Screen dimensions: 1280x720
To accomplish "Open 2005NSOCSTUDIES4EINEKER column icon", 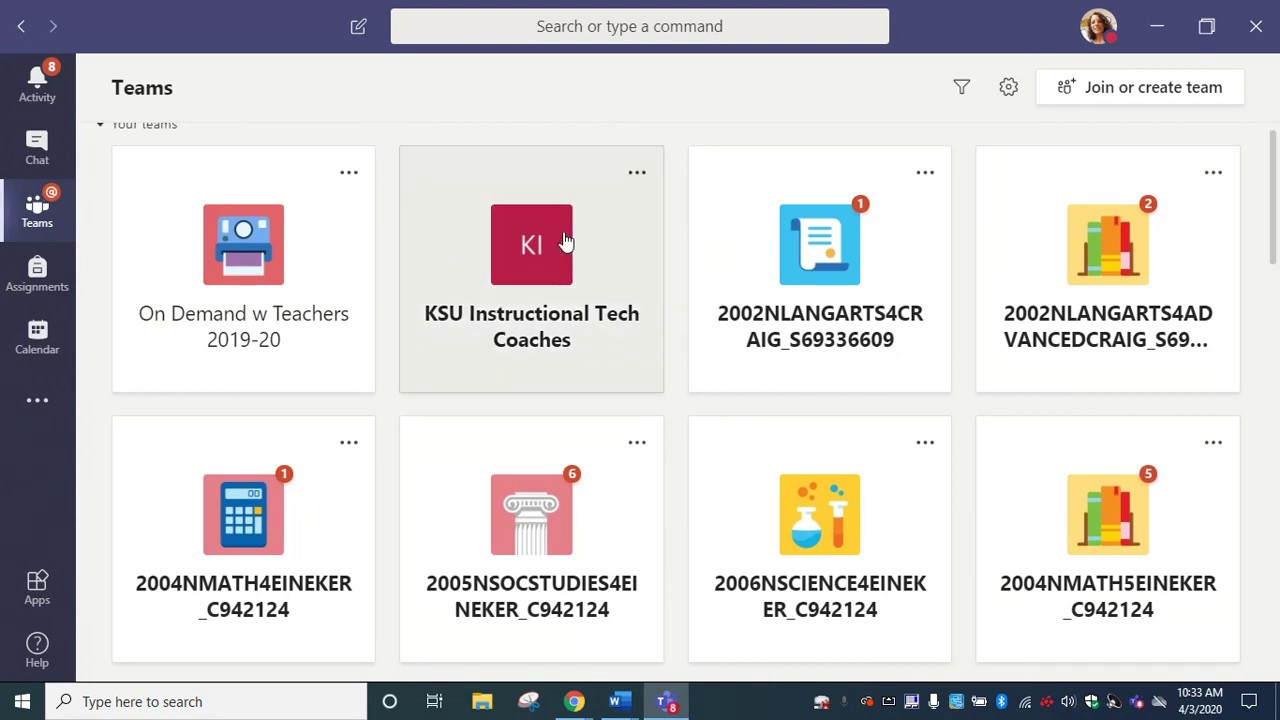I will [531, 515].
